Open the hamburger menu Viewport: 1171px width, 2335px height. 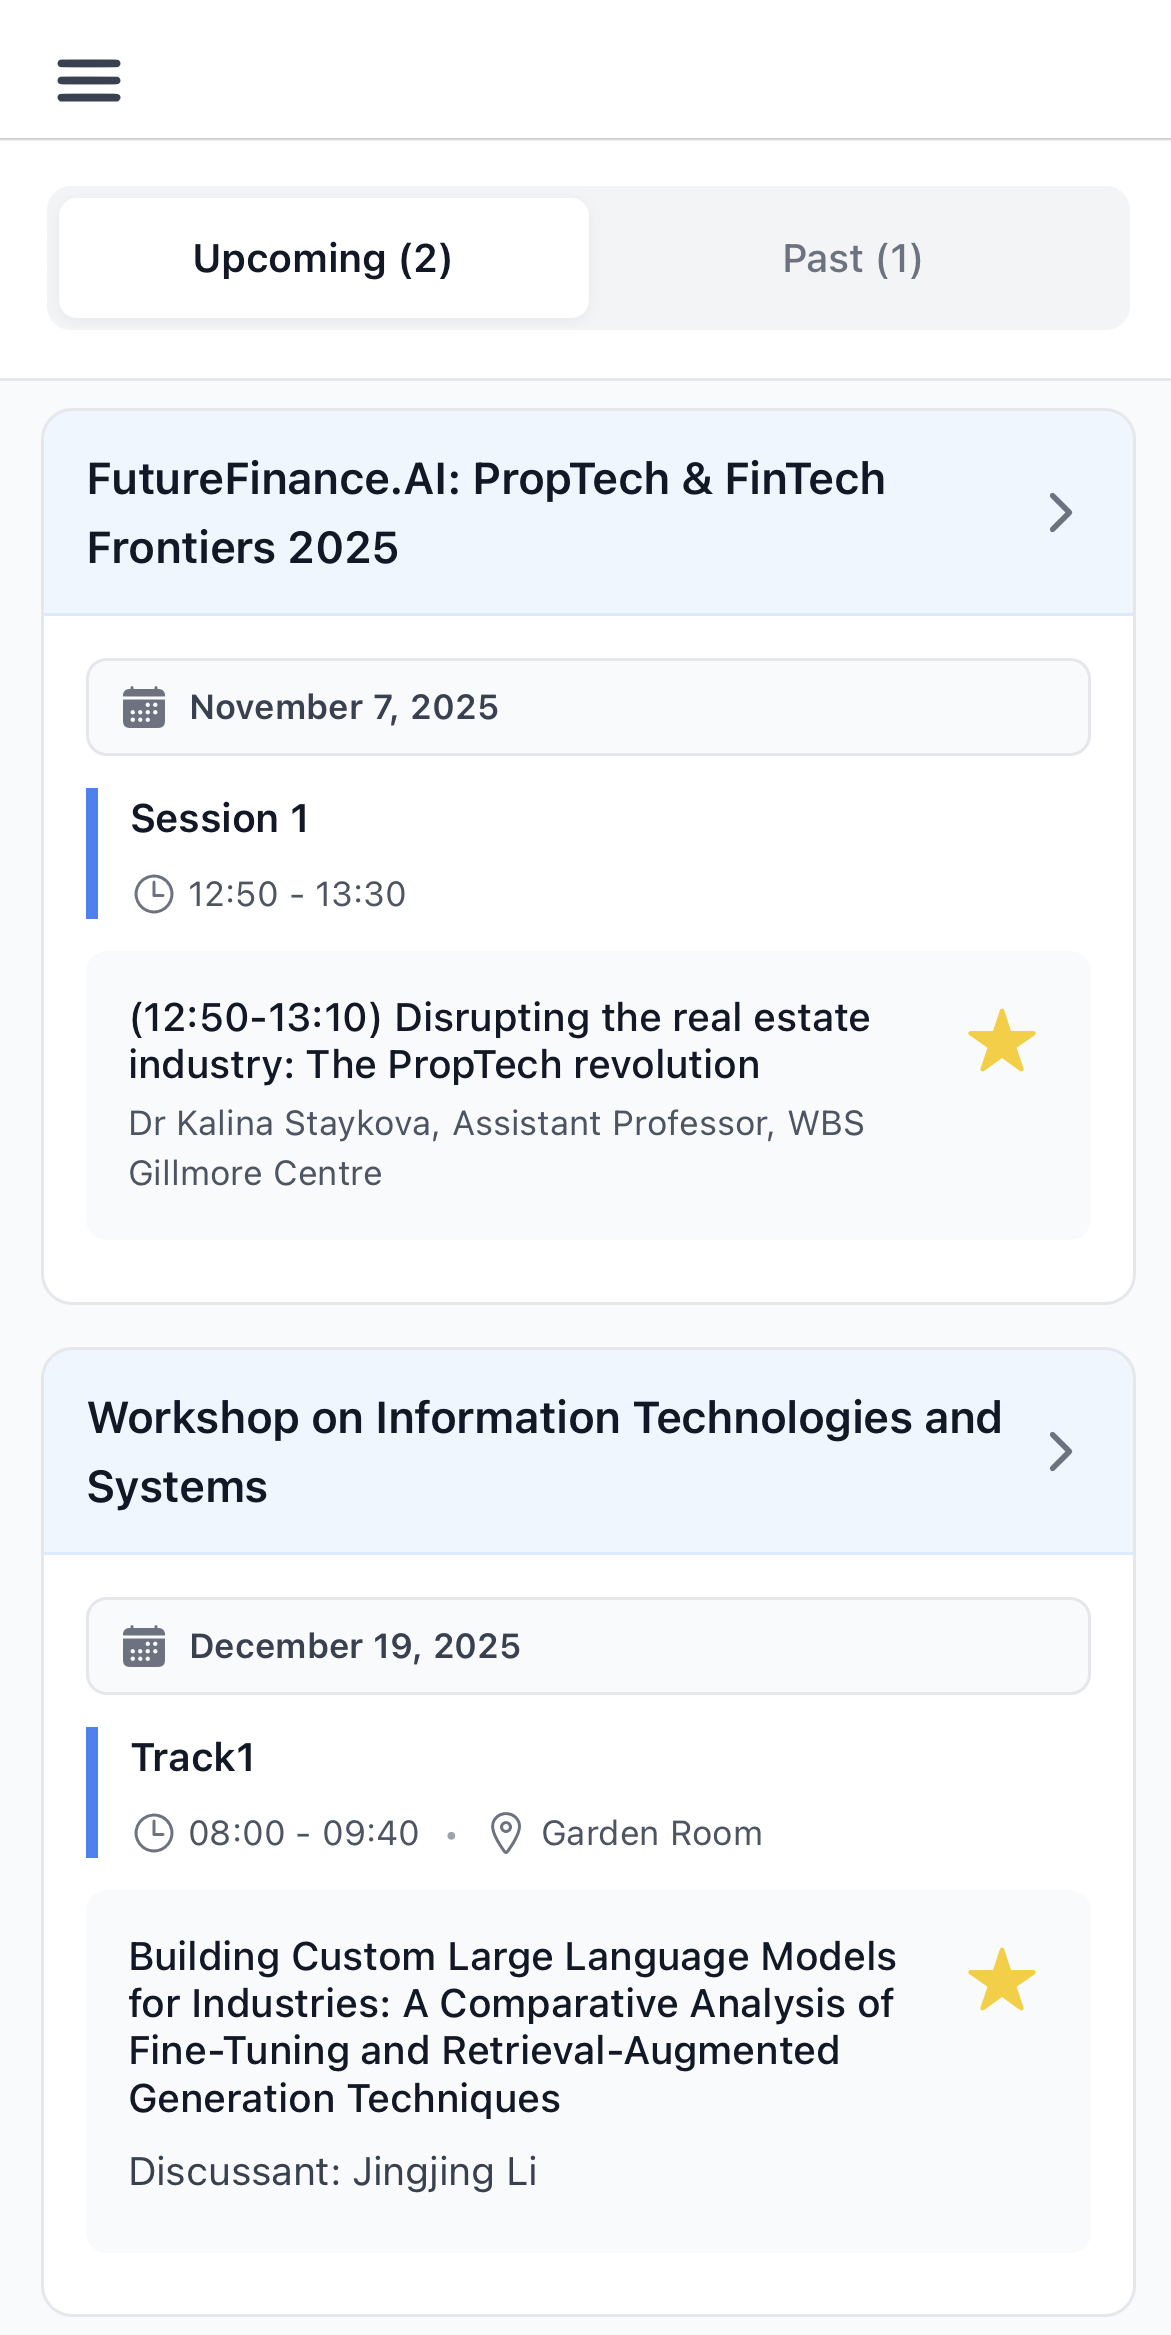click(x=89, y=80)
